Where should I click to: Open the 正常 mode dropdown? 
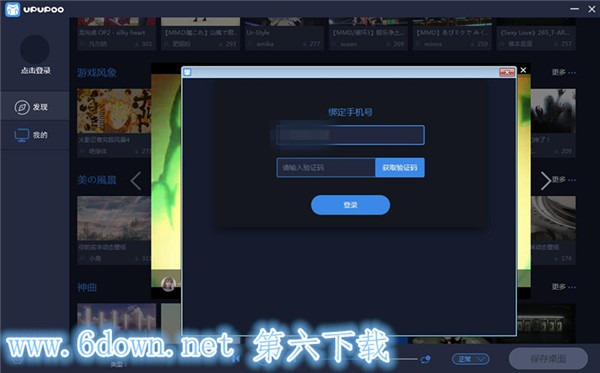coord(471,359)
